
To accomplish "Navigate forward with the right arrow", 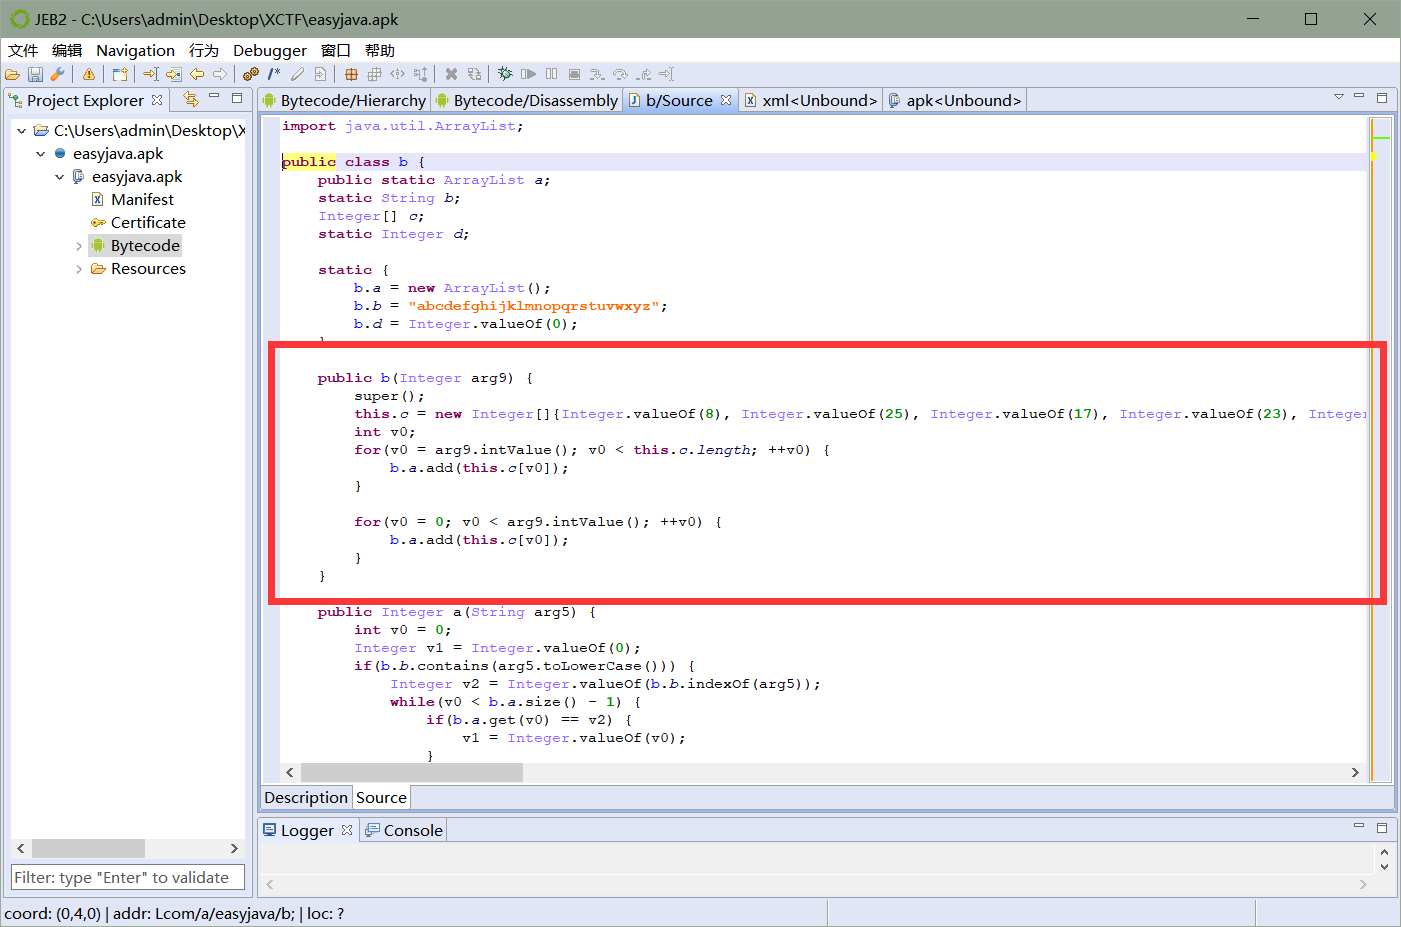I will point(220,74).
